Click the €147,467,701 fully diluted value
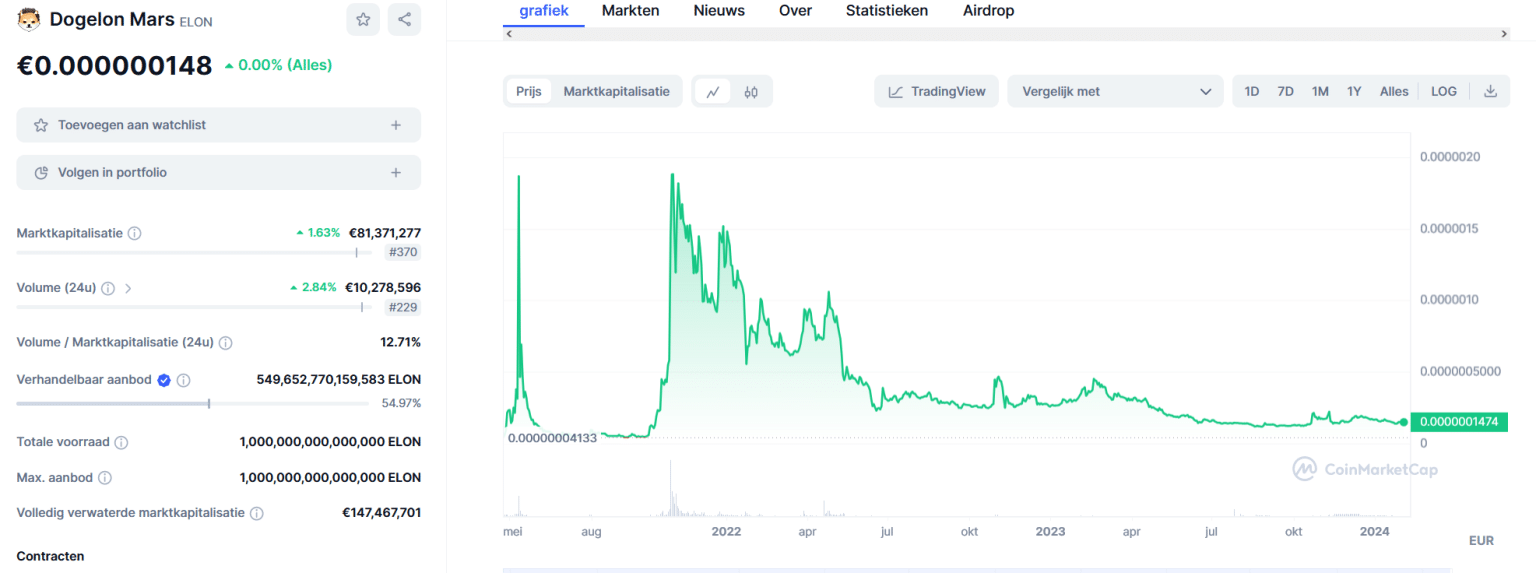Viewport: 1536px width, 573px height. [x=381, y=513]
